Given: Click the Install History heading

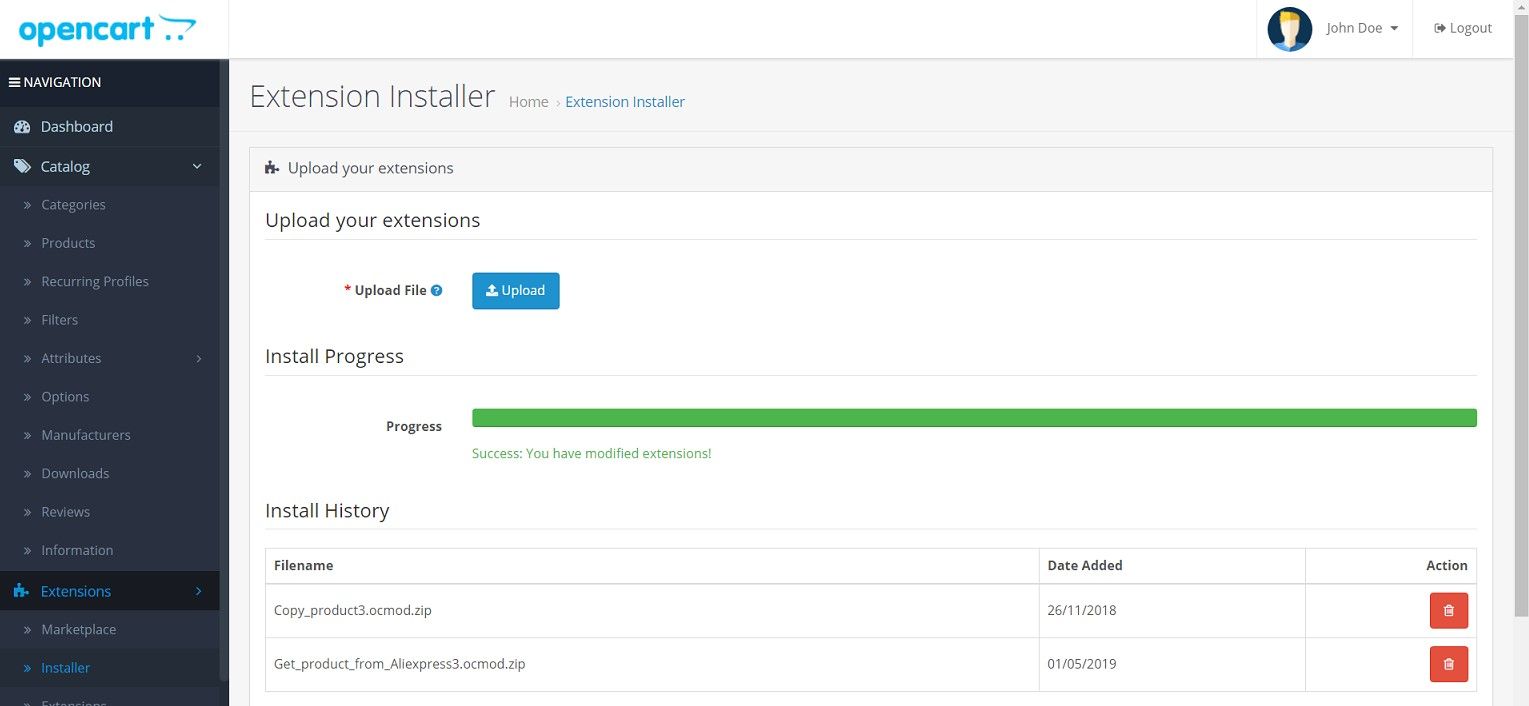Looking at the screenshot, I should (x=327, y=511).
